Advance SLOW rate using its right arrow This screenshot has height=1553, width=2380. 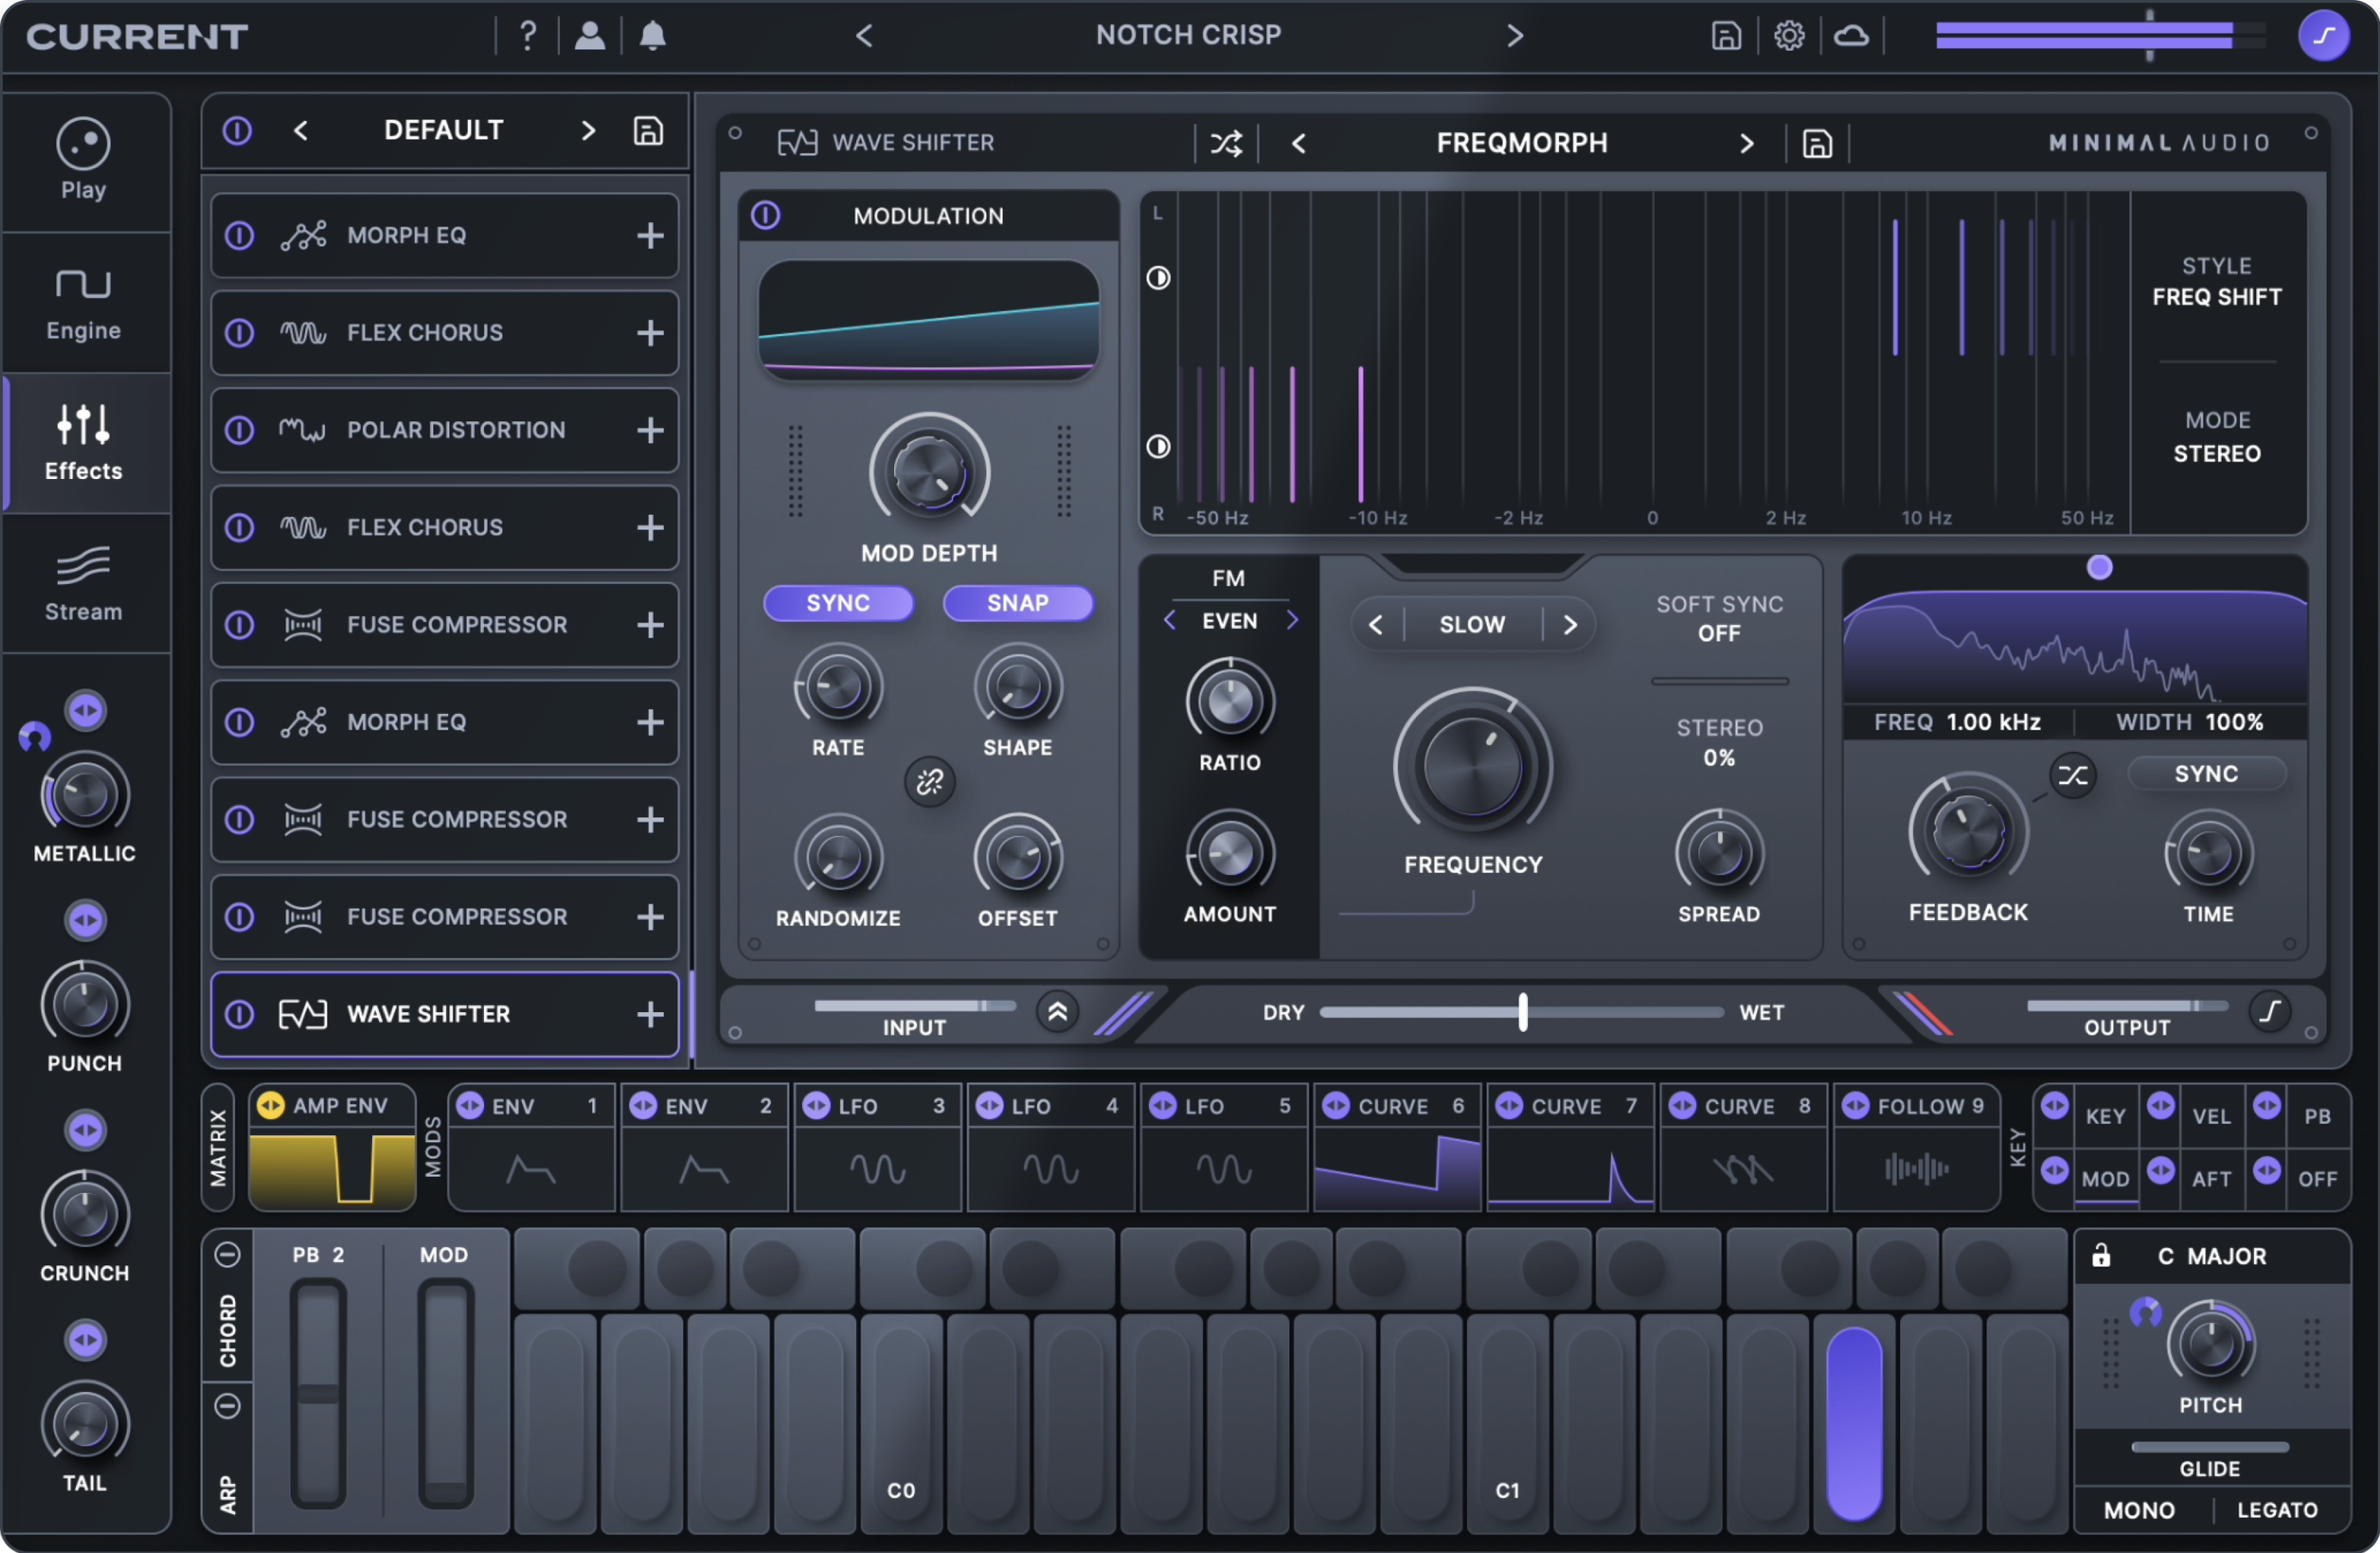pyautogui.click(x=1570, y=624)
